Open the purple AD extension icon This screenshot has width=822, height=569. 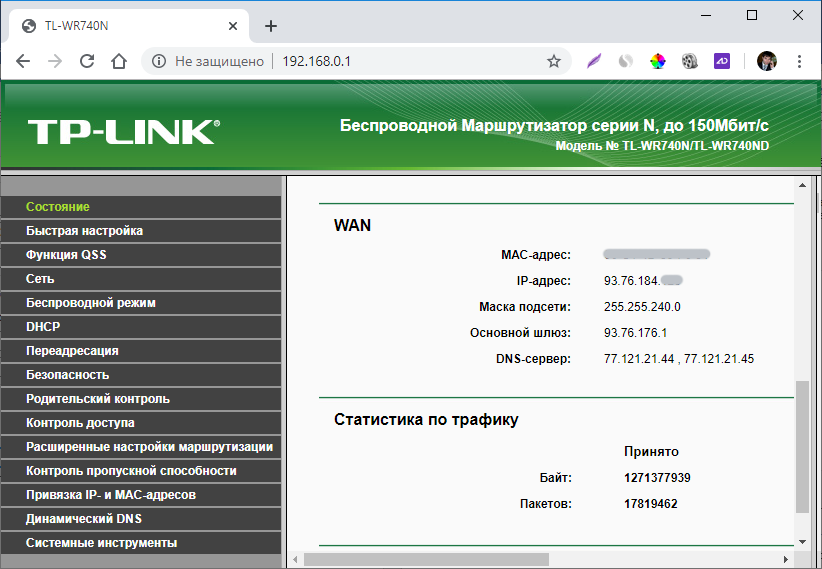tap(721, 61)
